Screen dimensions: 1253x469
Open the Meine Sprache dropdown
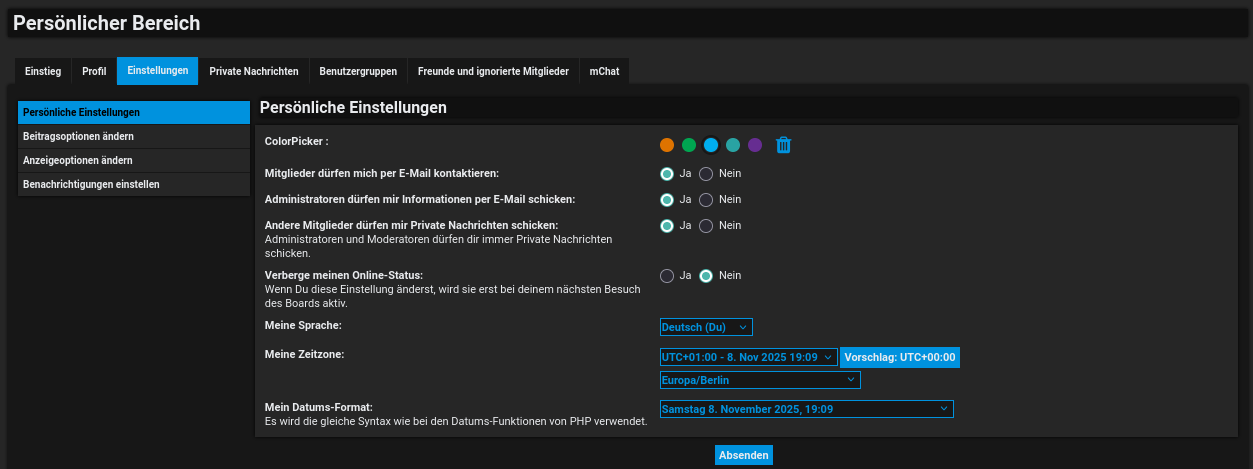pos(706,327)
